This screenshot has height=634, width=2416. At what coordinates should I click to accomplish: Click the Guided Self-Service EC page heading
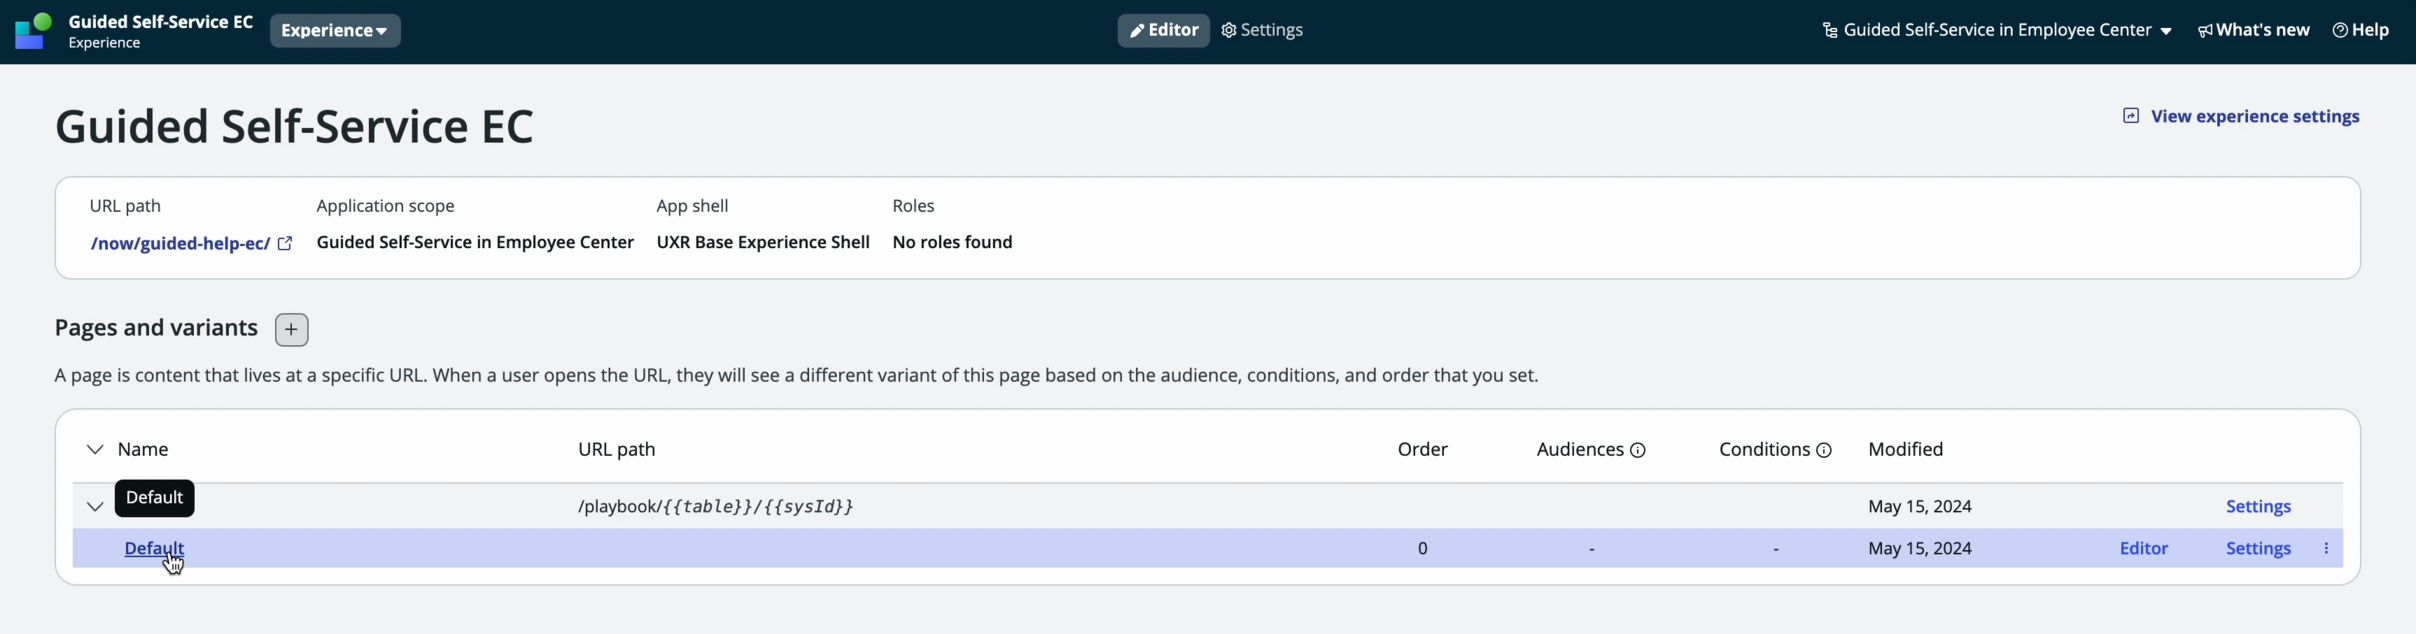click(x=294, y=127)
